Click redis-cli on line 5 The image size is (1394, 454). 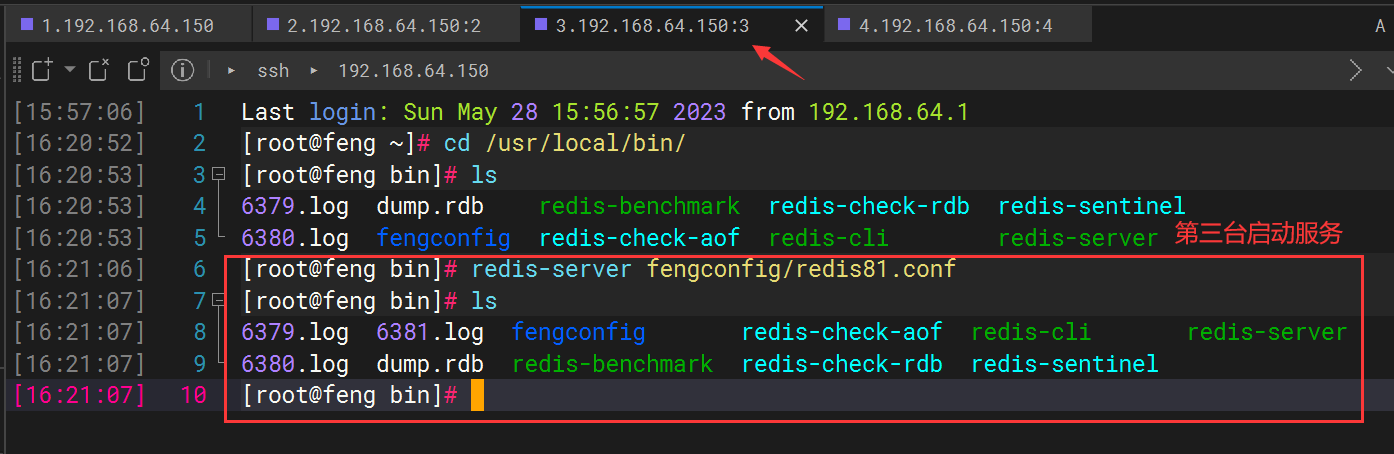click(828, 238)
